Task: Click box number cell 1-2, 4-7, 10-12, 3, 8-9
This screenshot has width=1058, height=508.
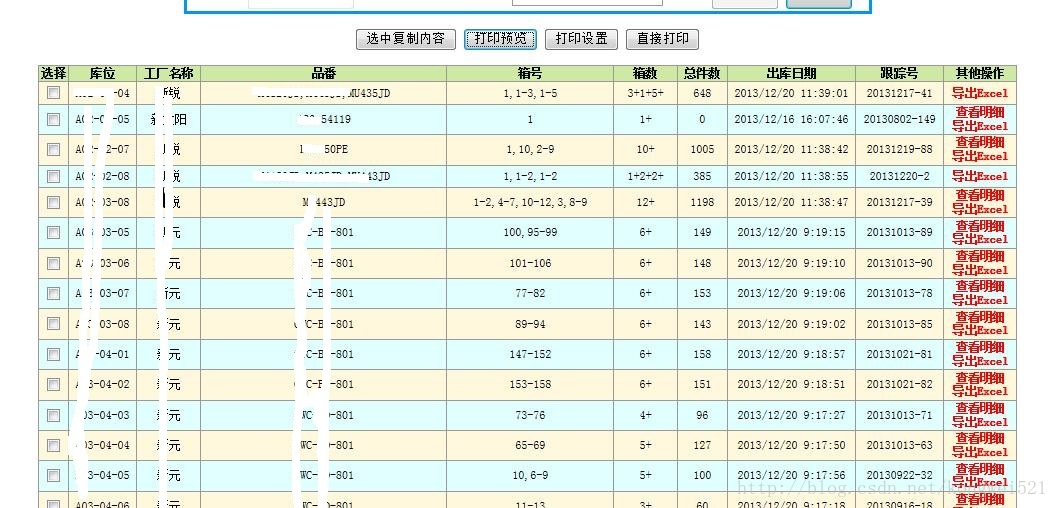Action: pyautogui.click(x=530, y=202)
